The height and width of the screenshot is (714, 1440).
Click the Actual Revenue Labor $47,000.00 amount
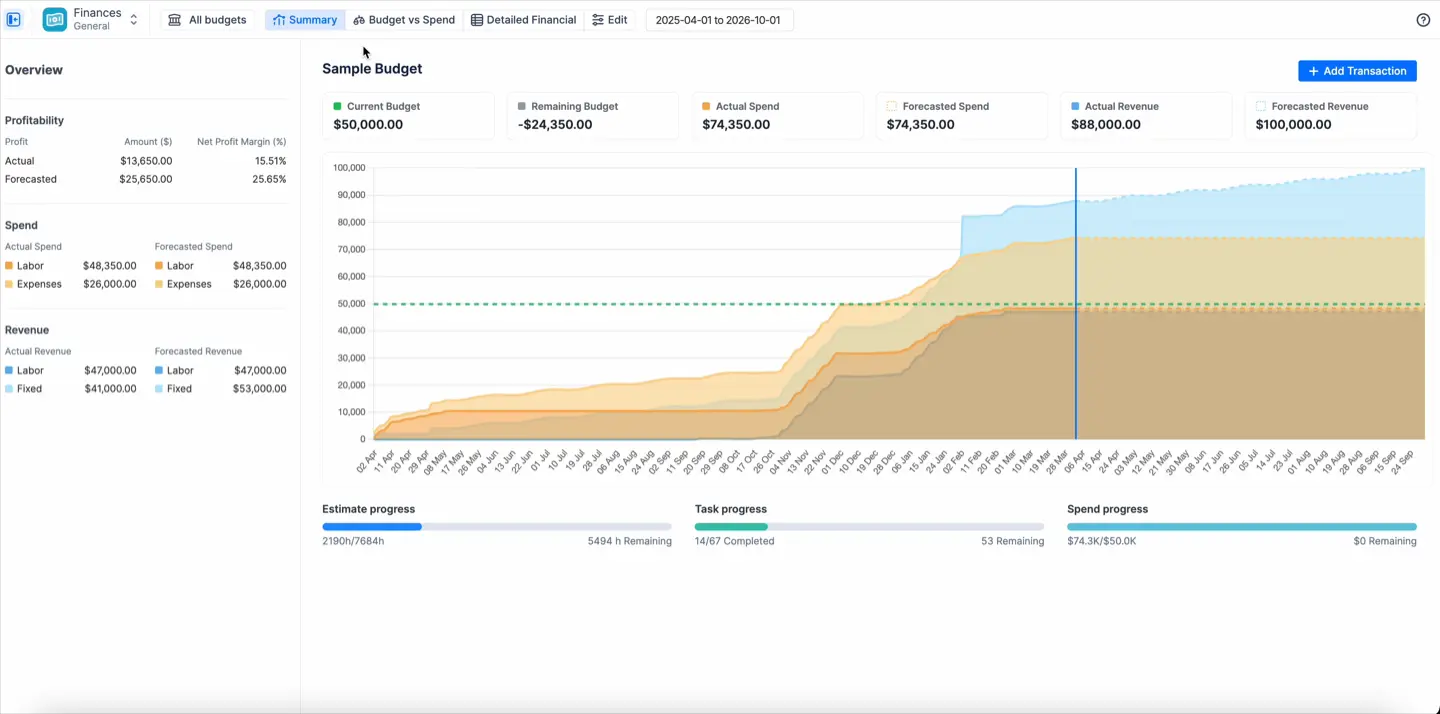[110, 370]
